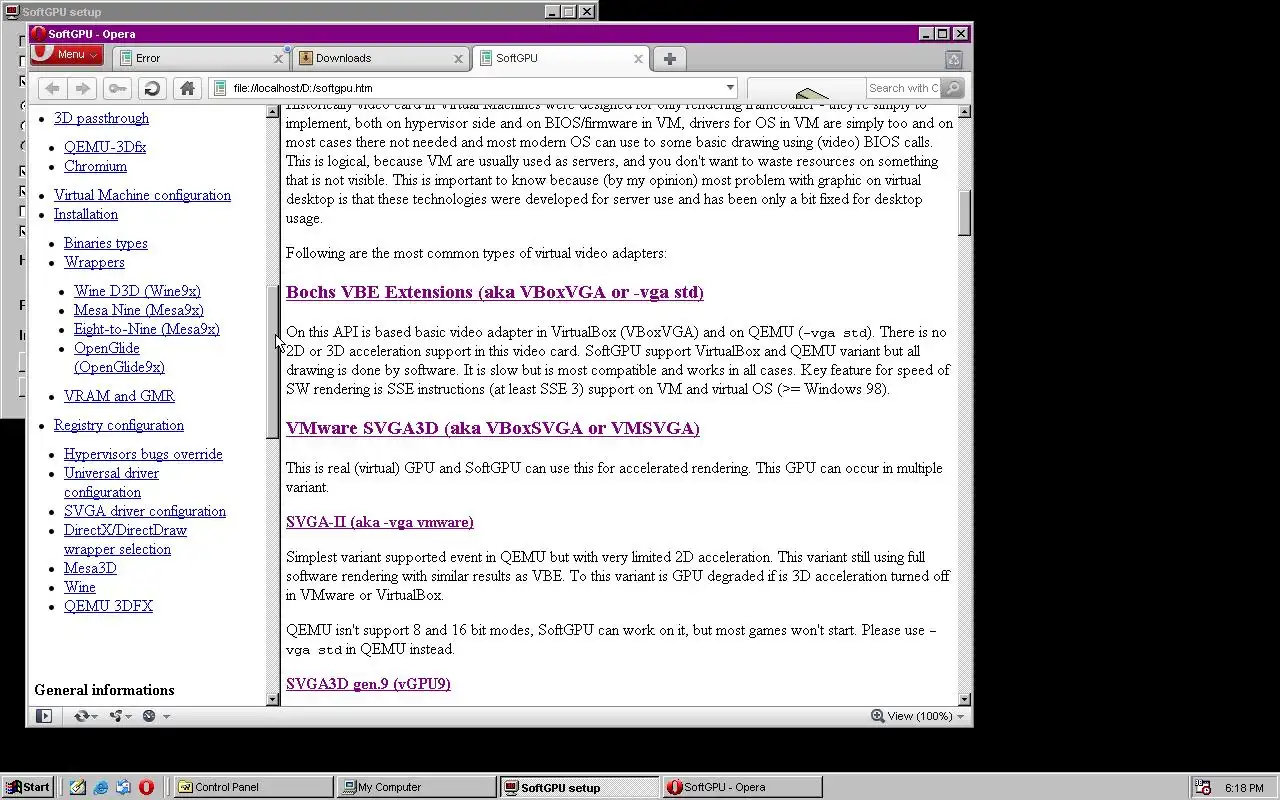Follow the 3D passthrough link

(101, 118)
